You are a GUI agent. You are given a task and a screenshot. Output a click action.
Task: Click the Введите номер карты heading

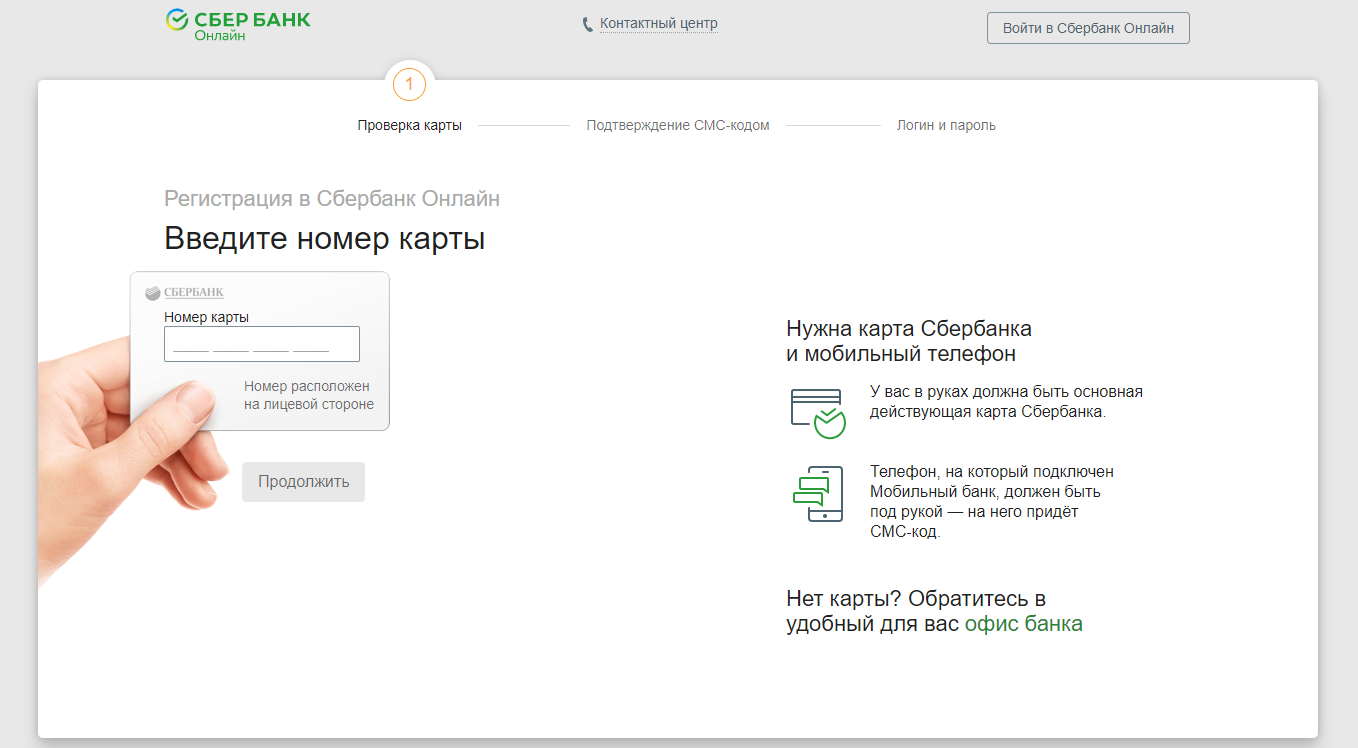pos(325,239)
